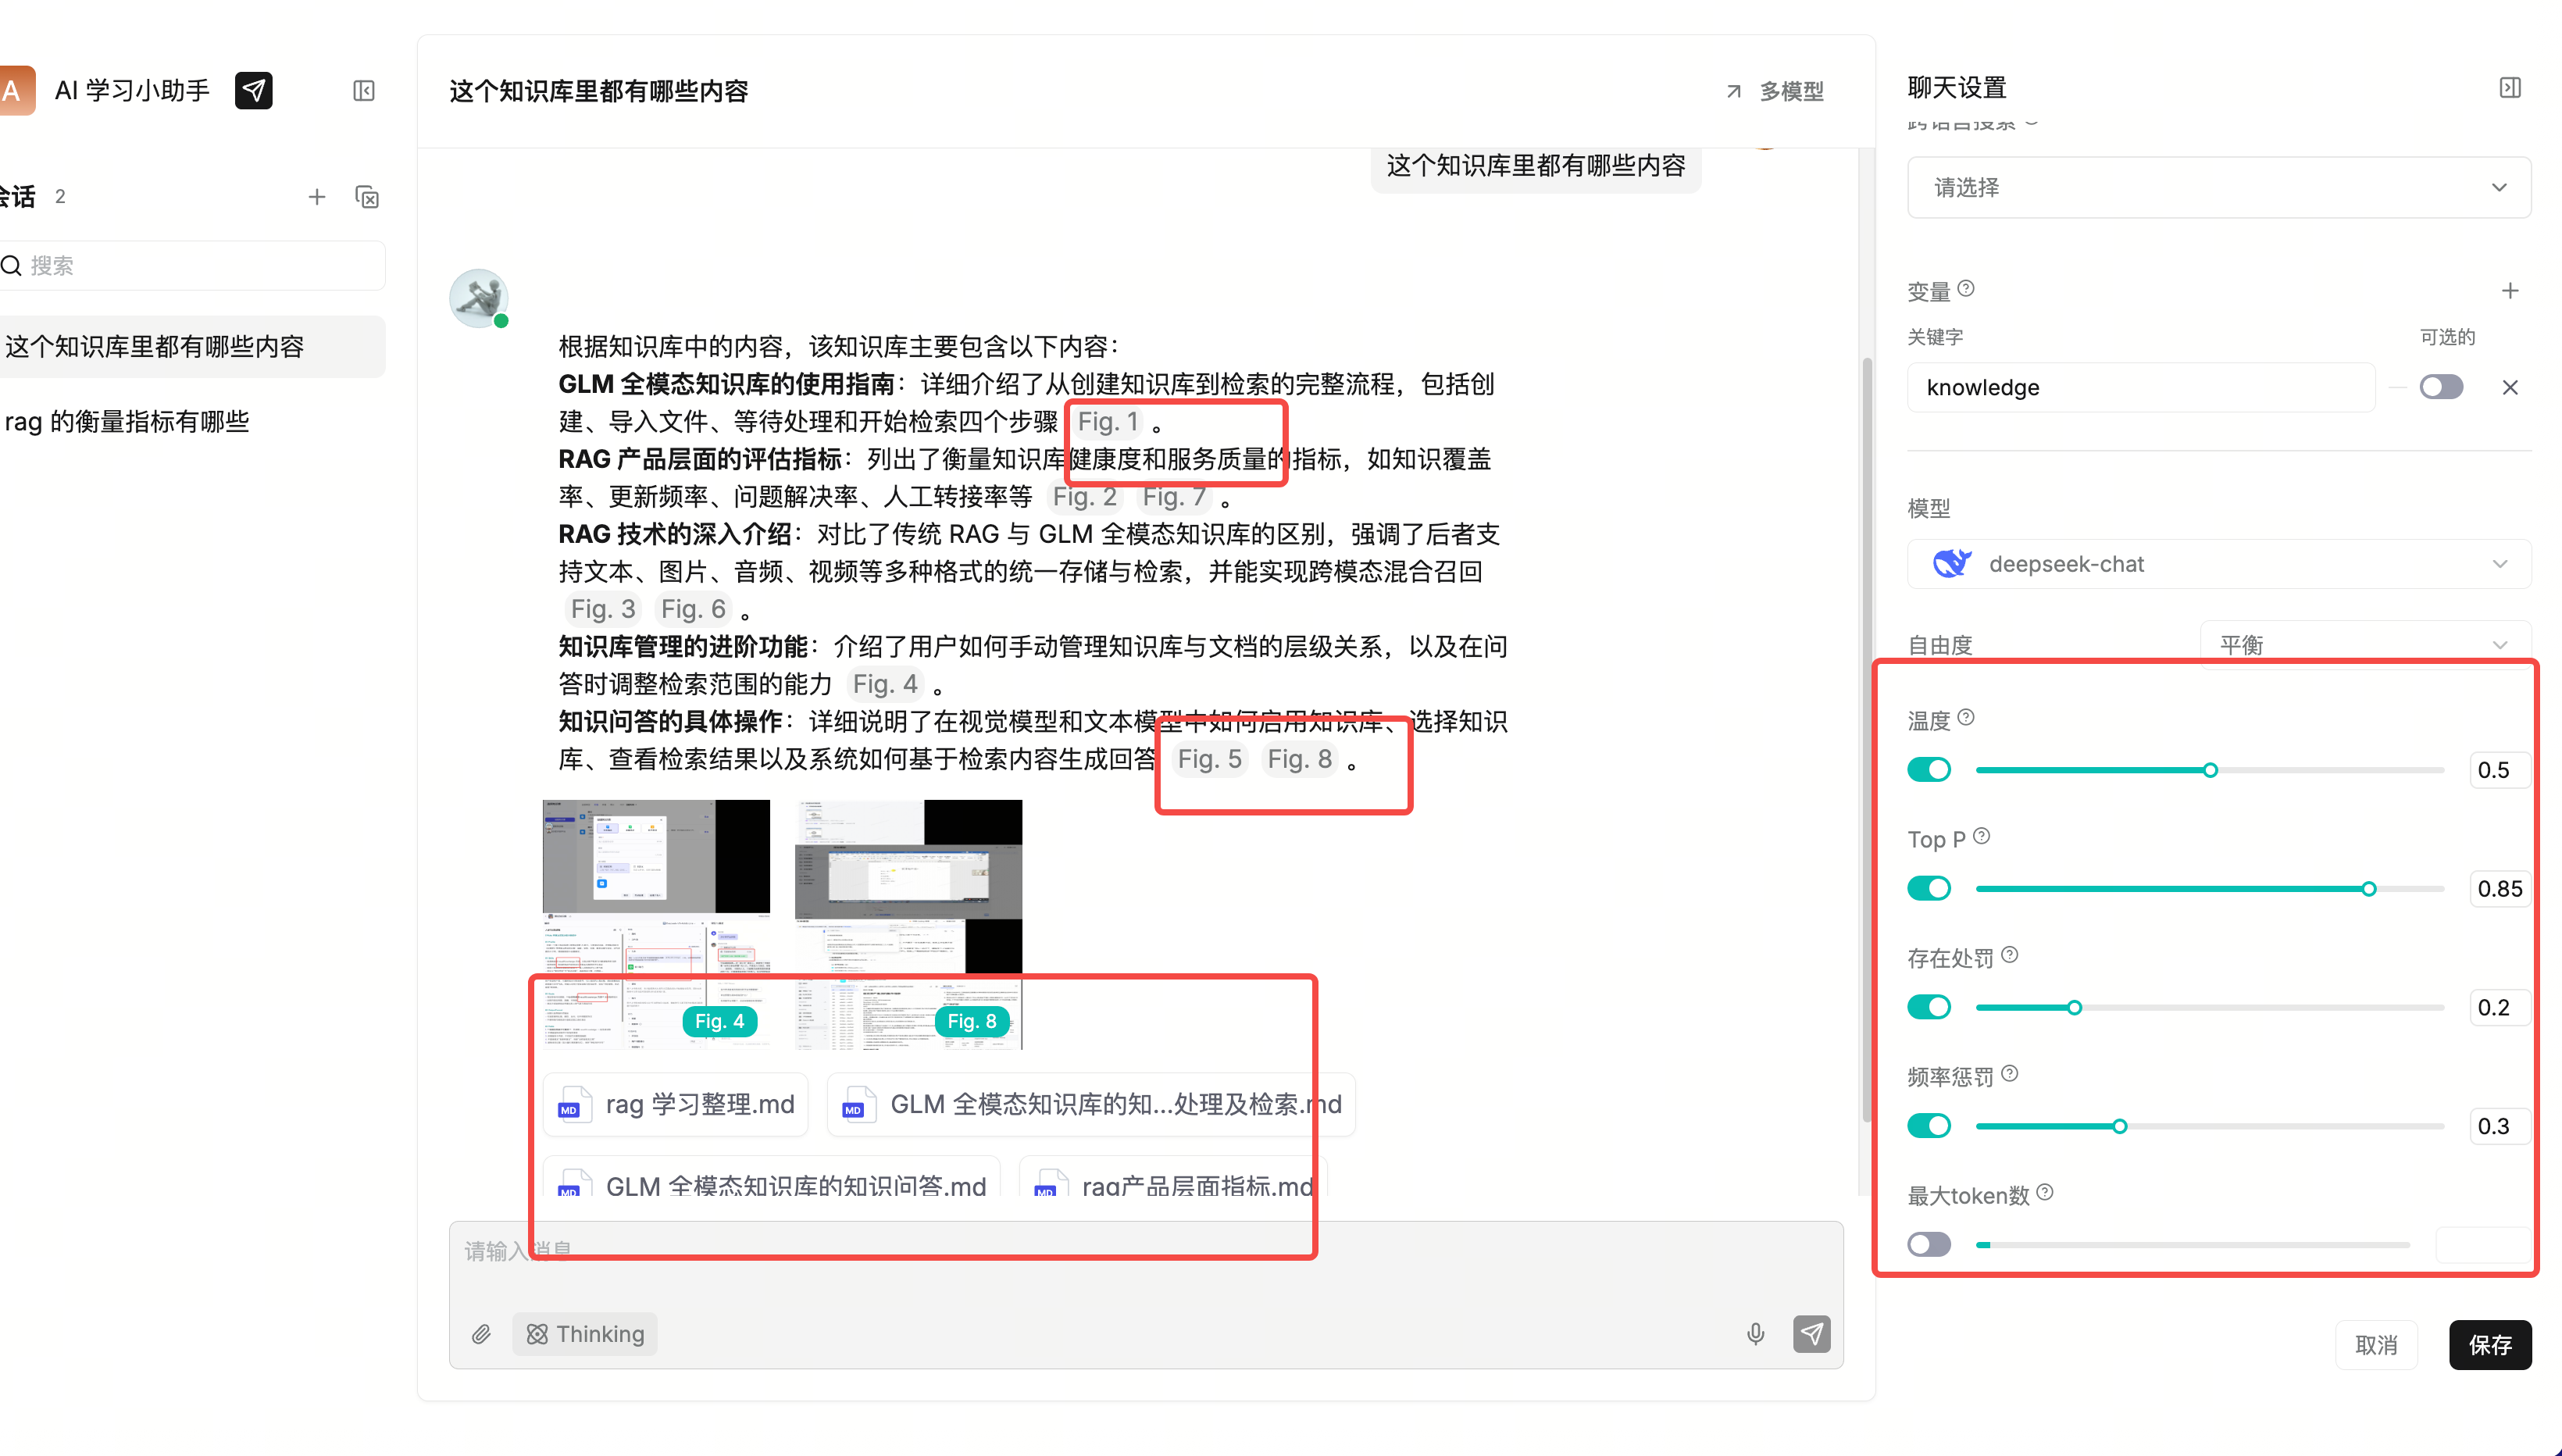2562x1456 pixels.
Task: Click the chat area vertical scrollbar
Action: tap(1867, 740)
